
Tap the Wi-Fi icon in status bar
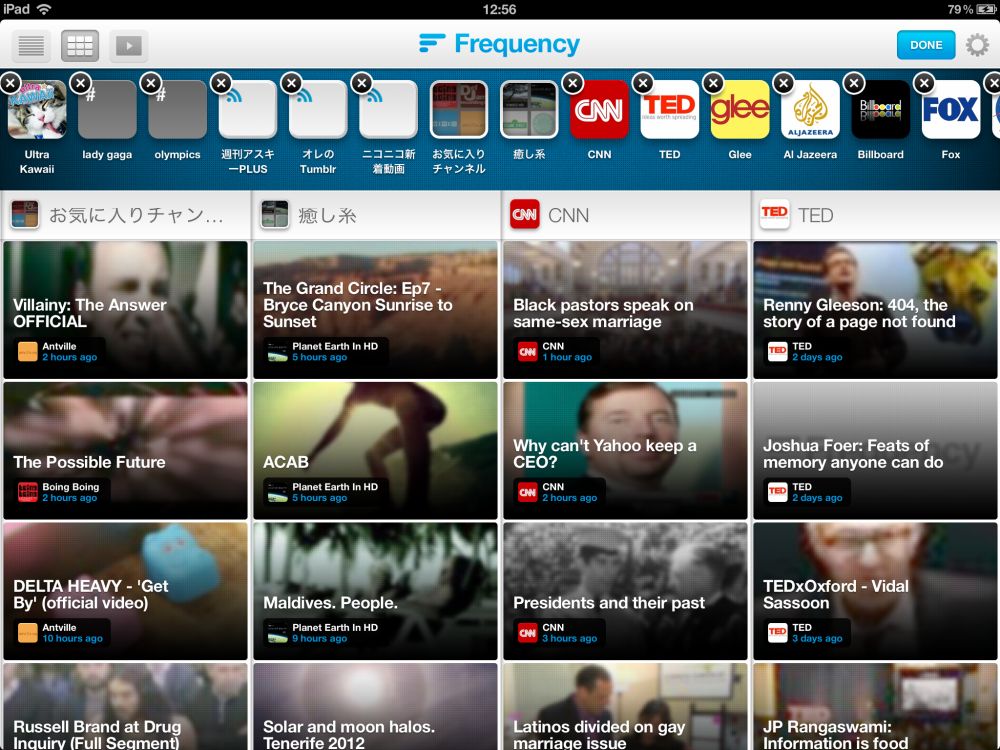(x=43, y=9)
